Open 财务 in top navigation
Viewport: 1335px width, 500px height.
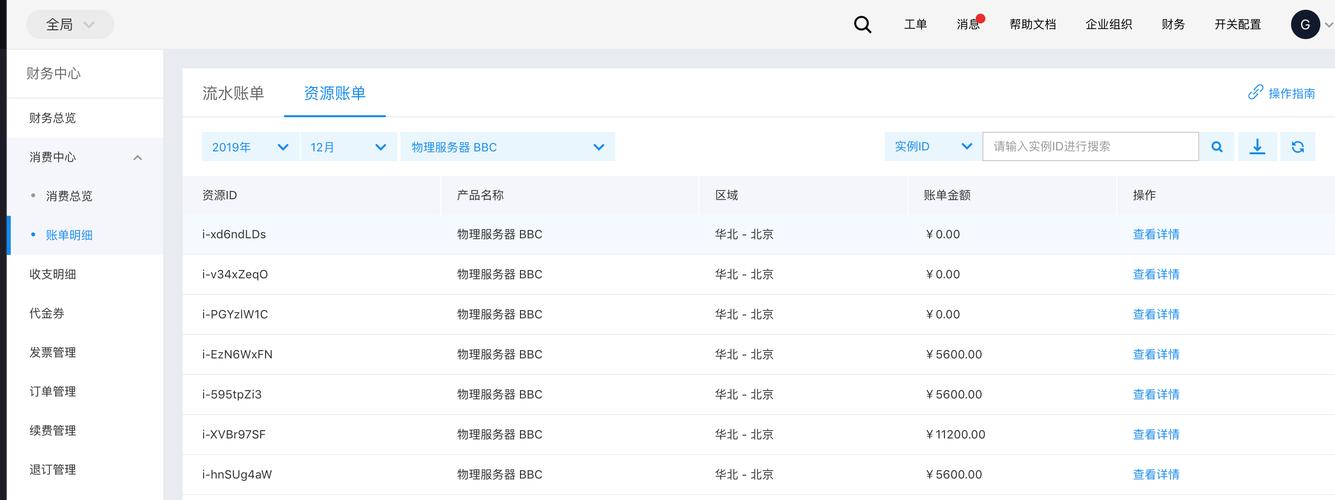(x=1173, y=25)
